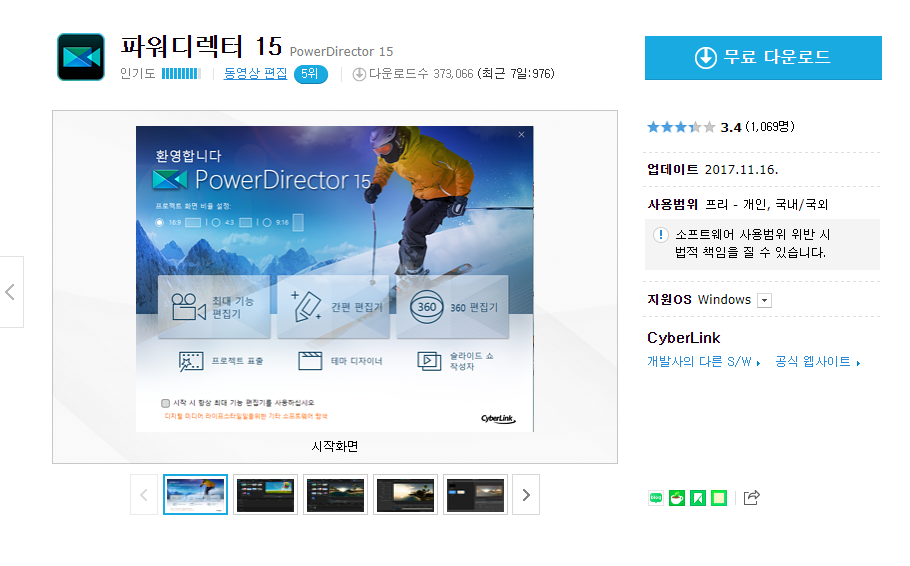Open the 공식 웹사이트 link
Image resolution: width=910 pixels, height=566 pixels.
(x=817, y=362)
